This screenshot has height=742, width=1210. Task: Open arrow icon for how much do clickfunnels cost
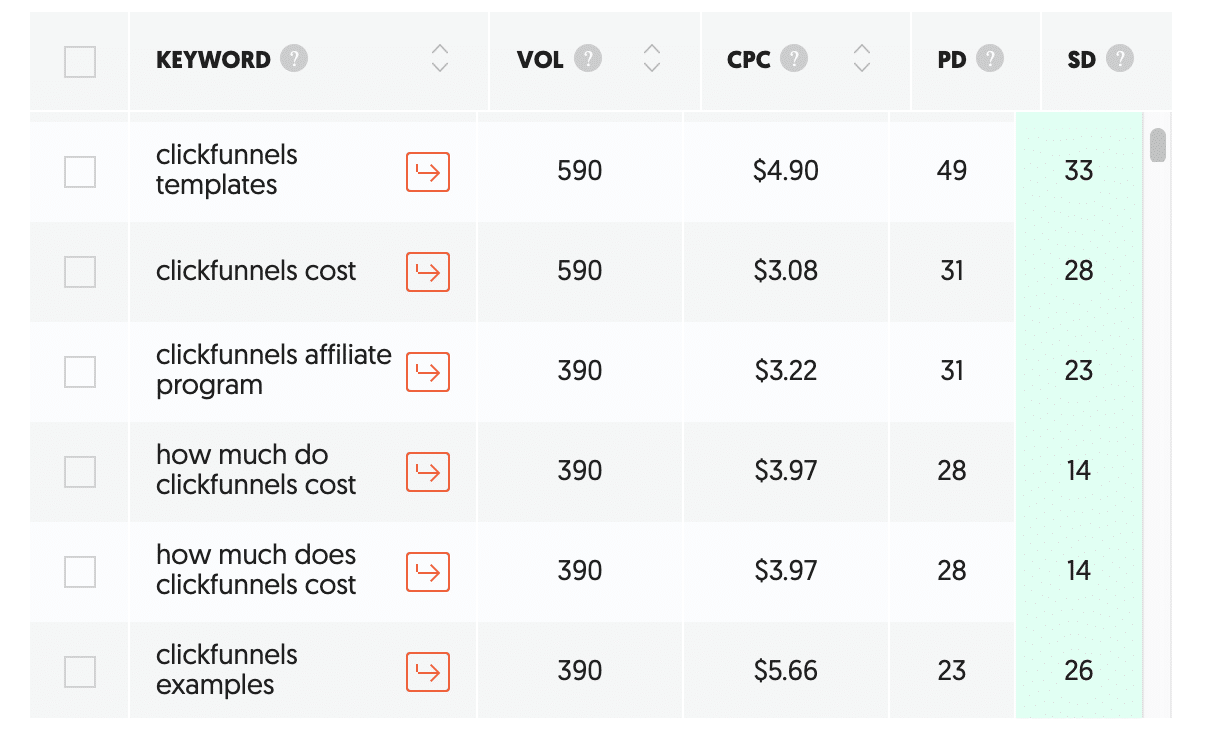(x=428, y=472)
